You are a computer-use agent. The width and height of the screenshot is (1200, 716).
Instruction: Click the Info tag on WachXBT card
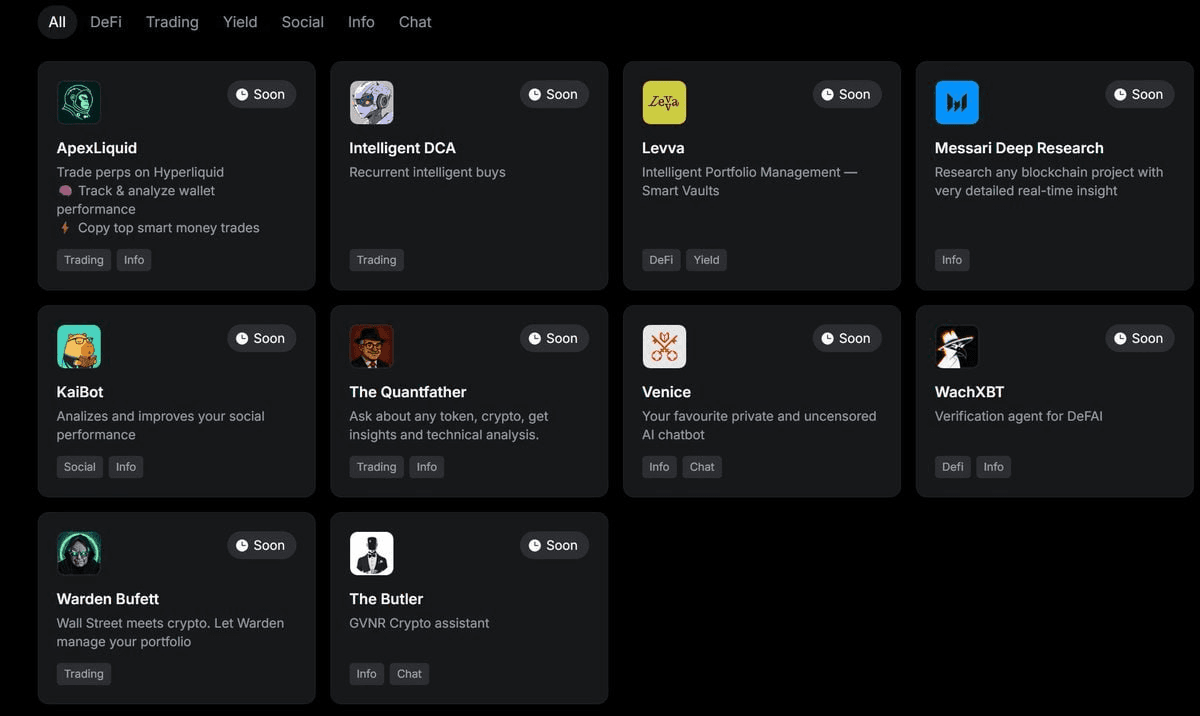[x=994, y=467]
